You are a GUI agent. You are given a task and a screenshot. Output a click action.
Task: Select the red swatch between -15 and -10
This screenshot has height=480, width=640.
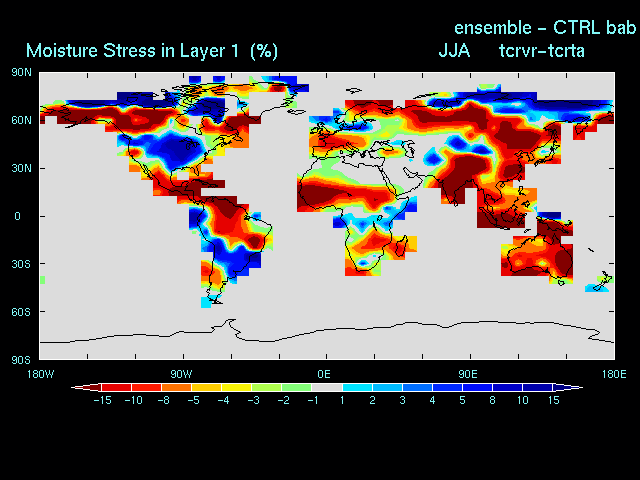click(116, 387)
